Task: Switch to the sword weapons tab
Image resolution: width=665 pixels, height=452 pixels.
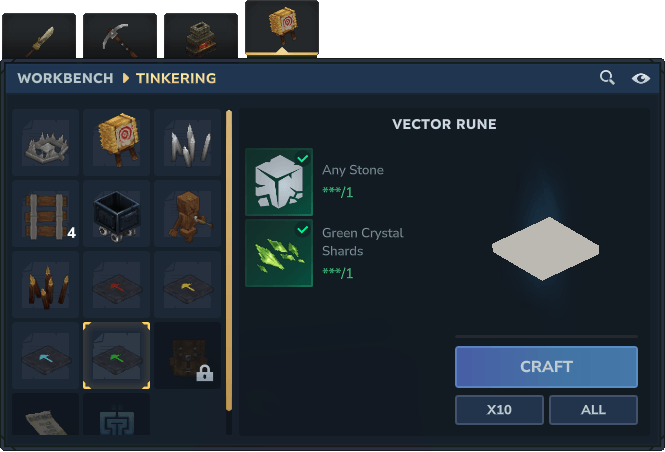Action: [39, 36]
